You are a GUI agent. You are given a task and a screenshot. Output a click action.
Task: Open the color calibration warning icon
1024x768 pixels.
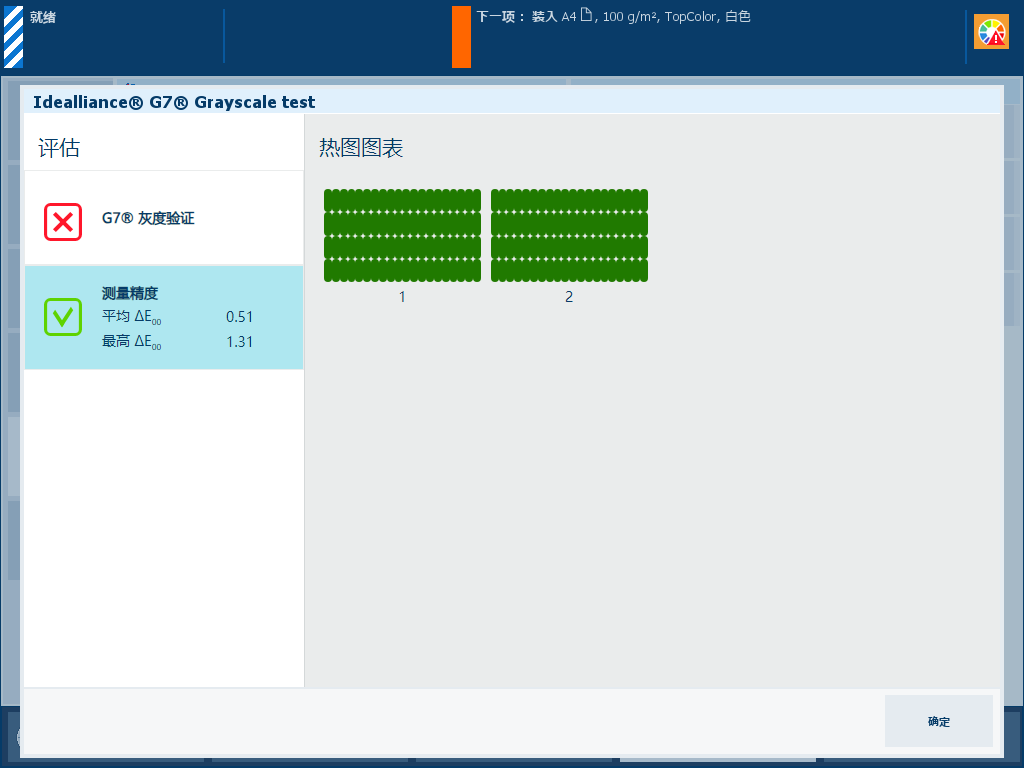pyautogui.click(x=991, y=32)
